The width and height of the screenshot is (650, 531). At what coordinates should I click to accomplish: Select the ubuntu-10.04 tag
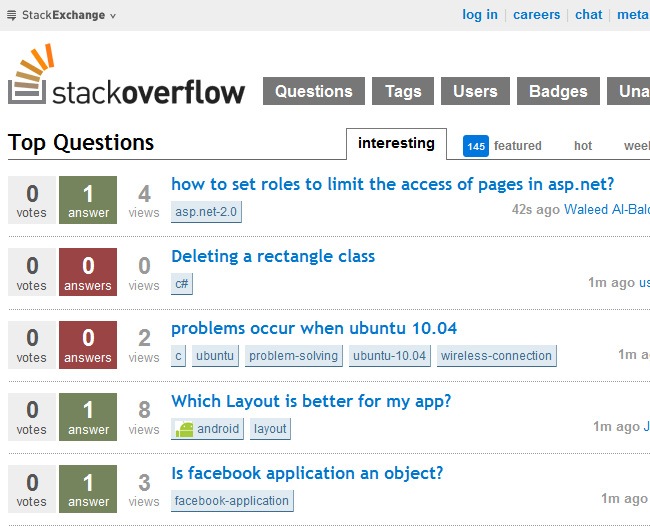click(390, 356)
